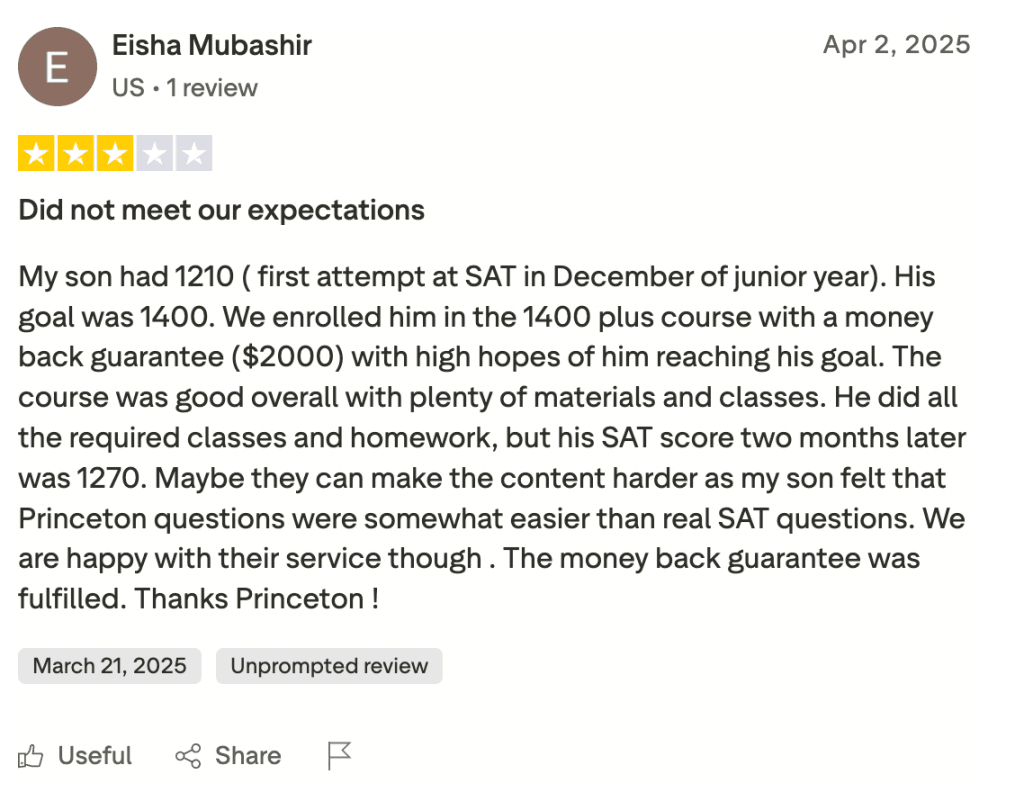This screenshot has height=801, width=1024.
Task: Click the fifth gray star in the rating
Action: coord(194,152)
